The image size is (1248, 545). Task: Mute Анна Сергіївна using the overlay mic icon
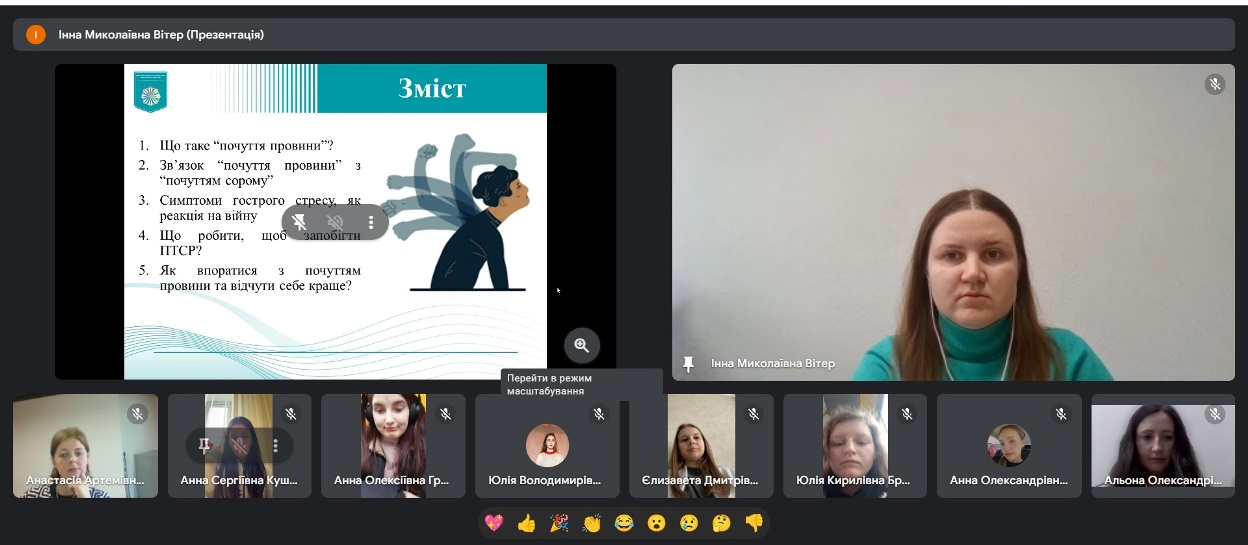click(240, 445)
